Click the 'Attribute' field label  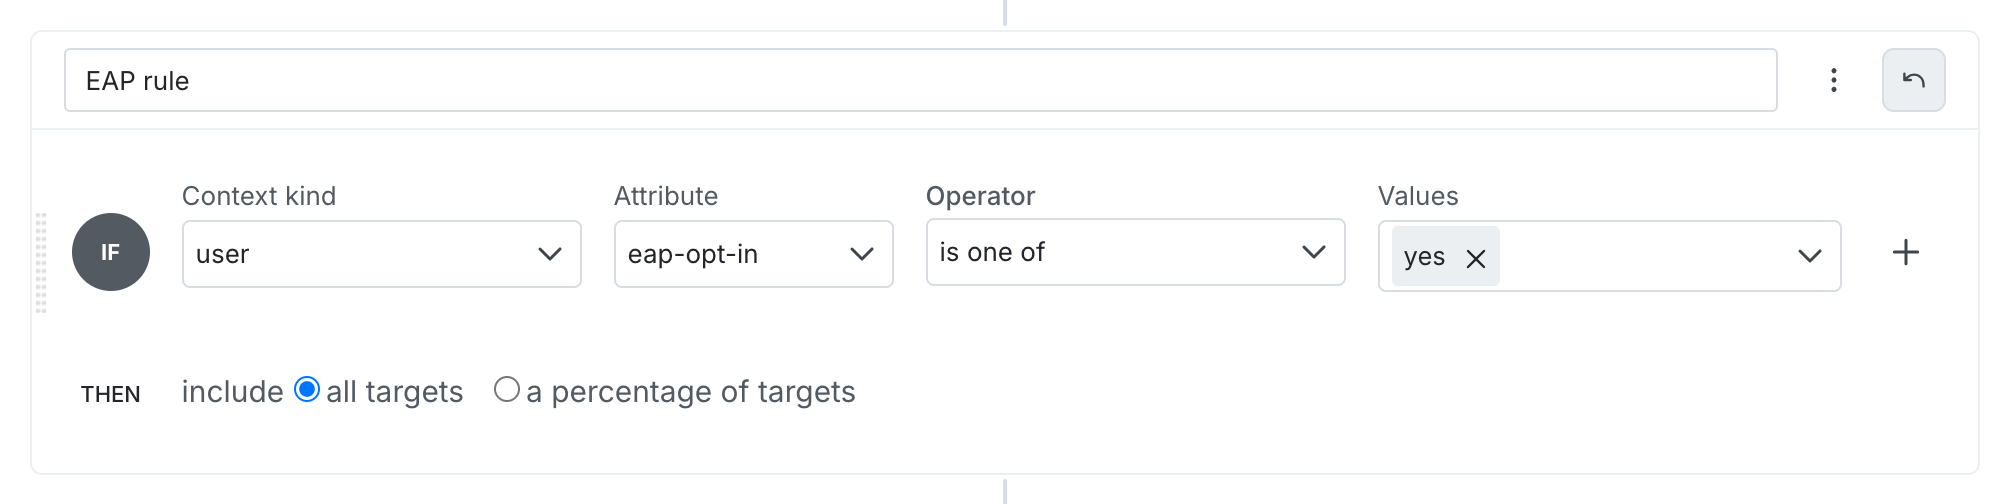pos(666,196)
